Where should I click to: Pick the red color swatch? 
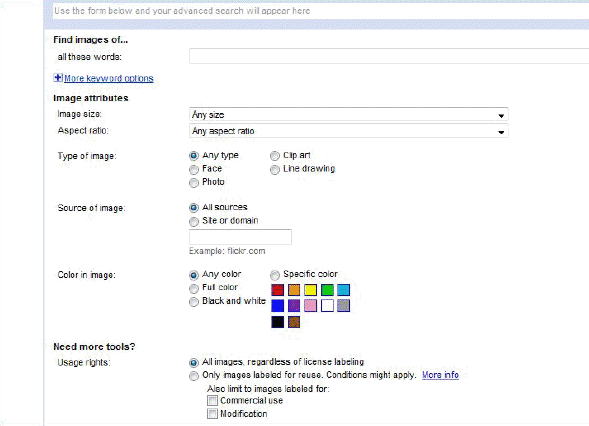[278, 290]
